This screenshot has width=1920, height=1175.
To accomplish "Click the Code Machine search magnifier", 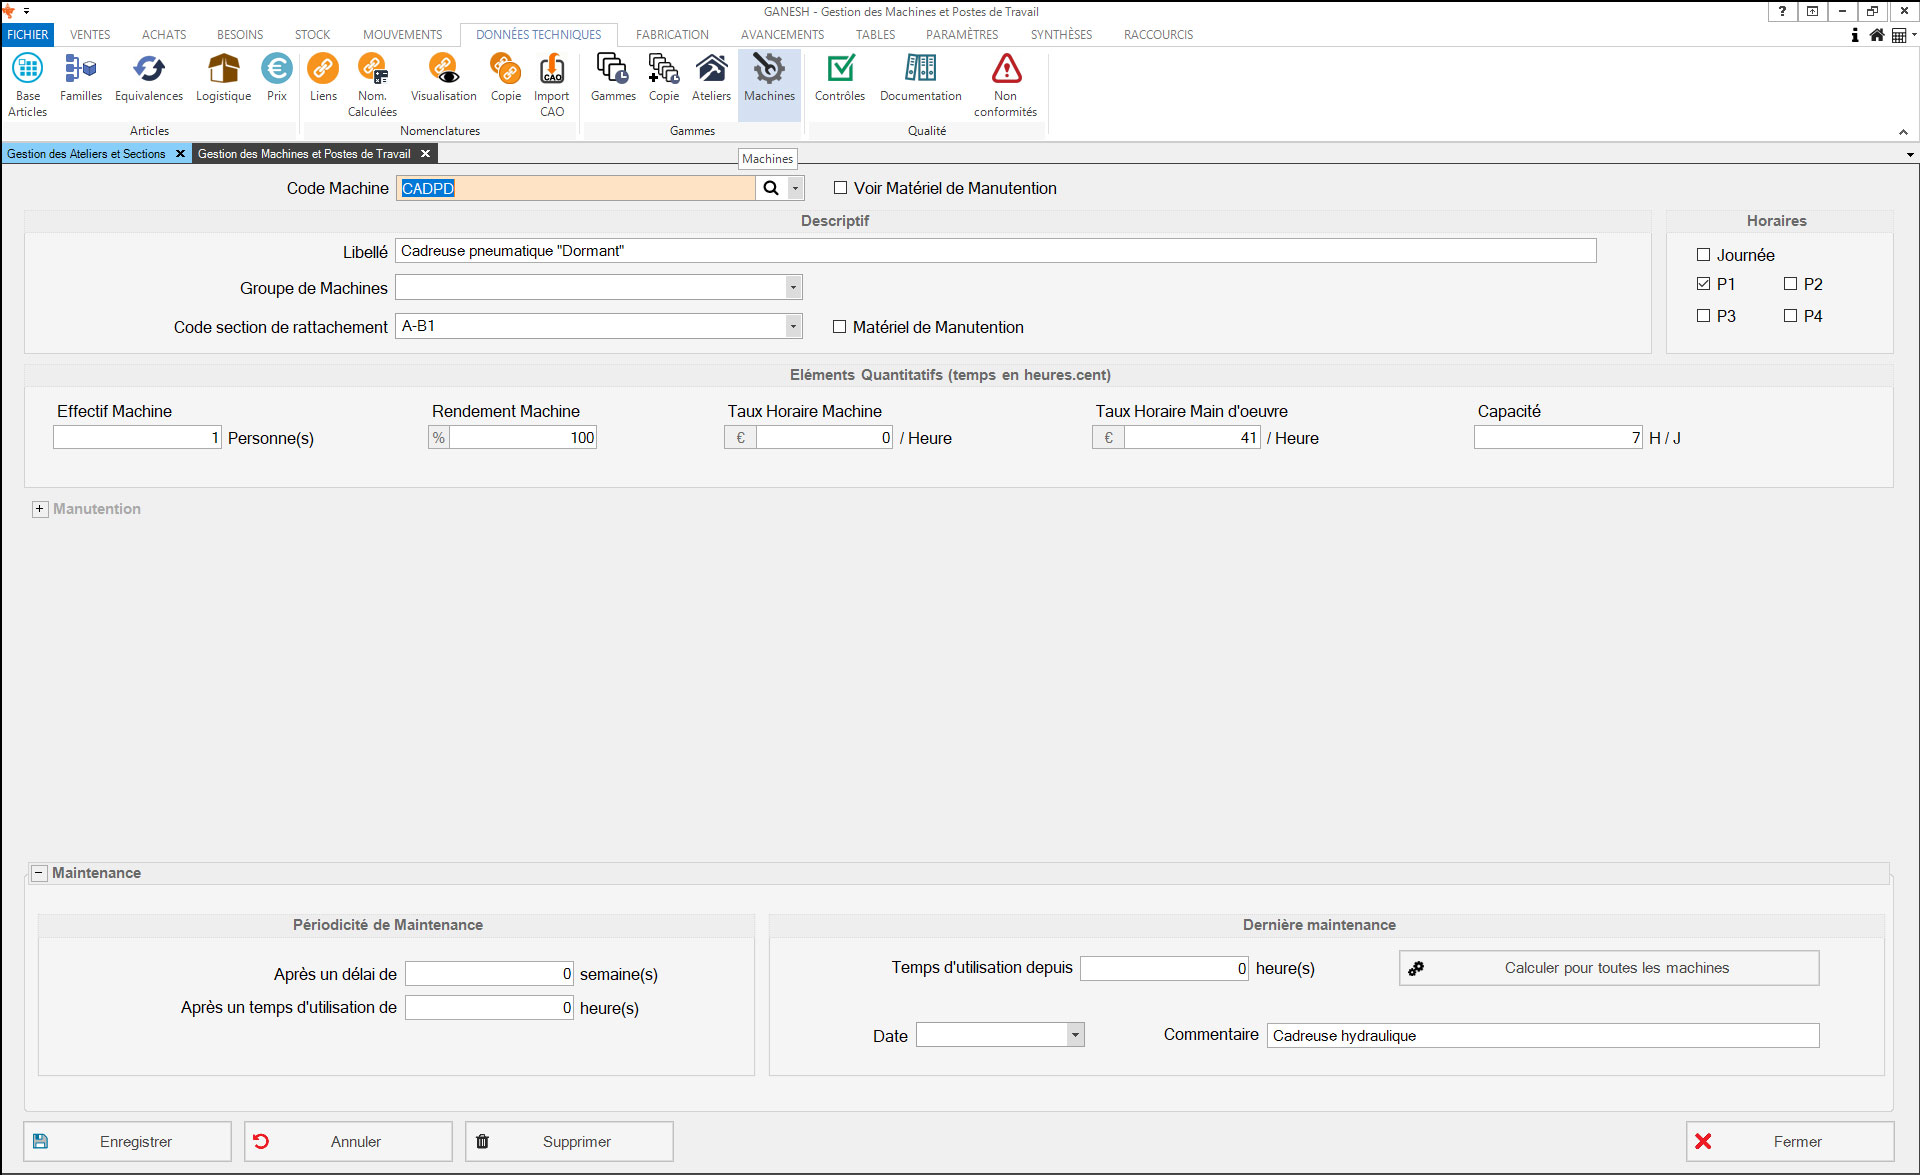I will click(771, 188).
